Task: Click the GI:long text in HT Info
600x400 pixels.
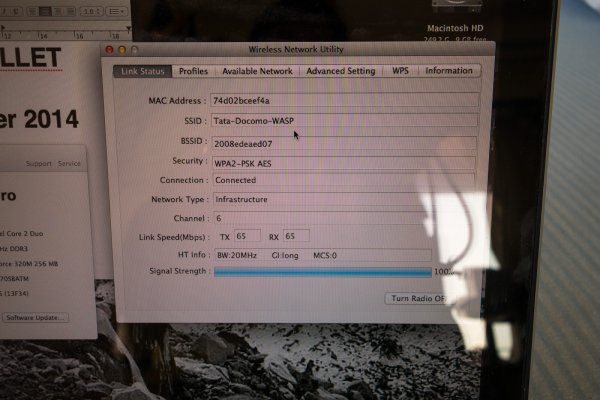Action: (x=285, y=255)
